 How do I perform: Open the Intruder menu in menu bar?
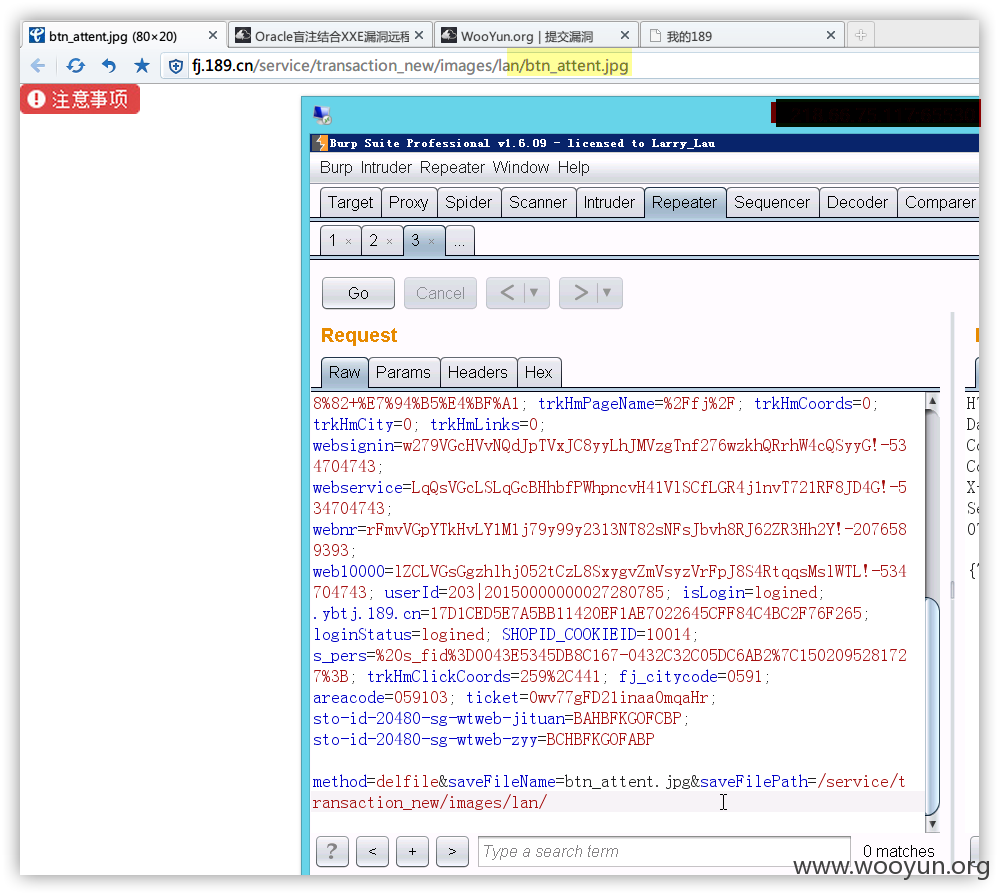[x=386, y=168]
